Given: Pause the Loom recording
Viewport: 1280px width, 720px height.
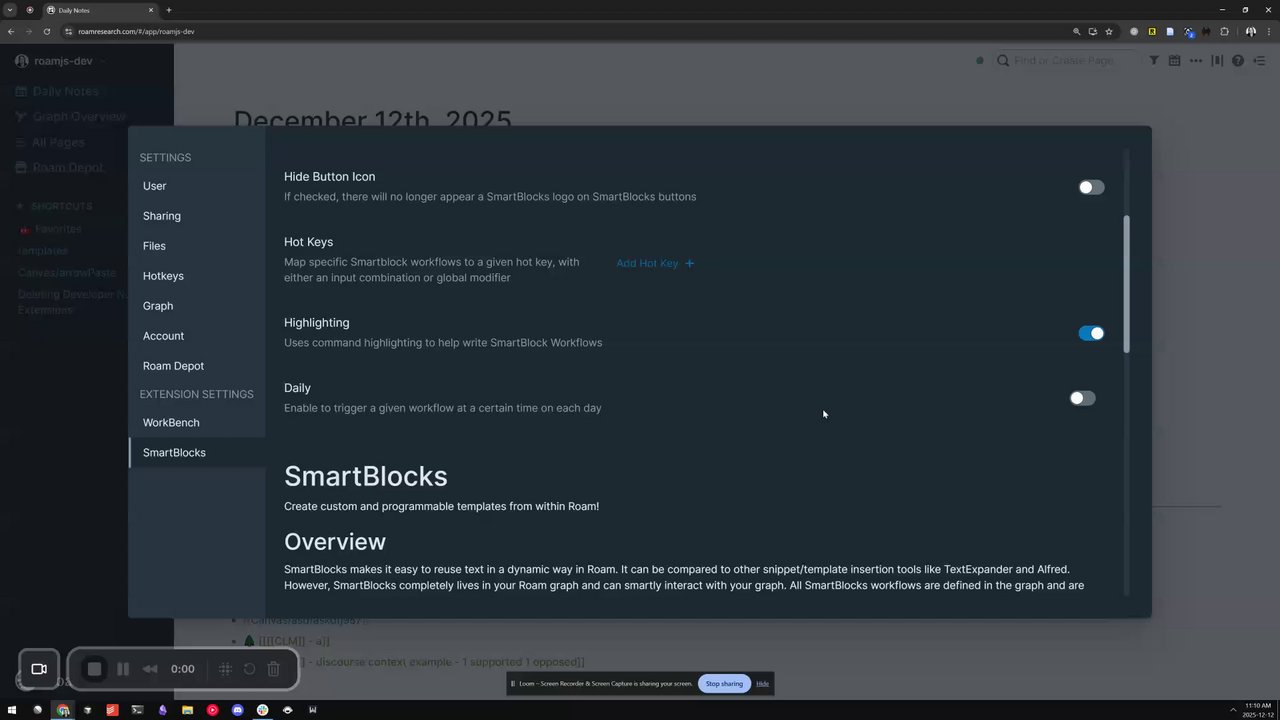Looking at the screenshot, I should pyautogui.click(x=123, y=669).
